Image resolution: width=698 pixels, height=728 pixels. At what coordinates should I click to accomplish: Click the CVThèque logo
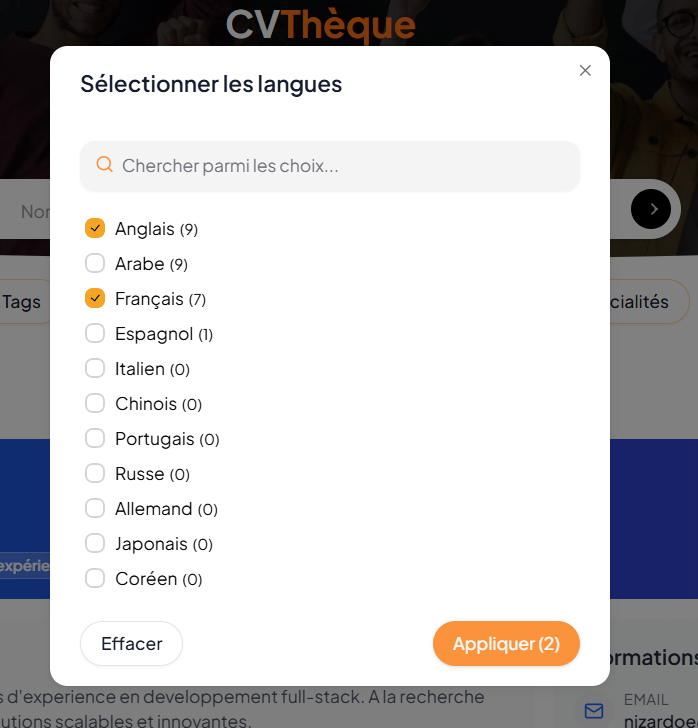[x=320, y=24]
